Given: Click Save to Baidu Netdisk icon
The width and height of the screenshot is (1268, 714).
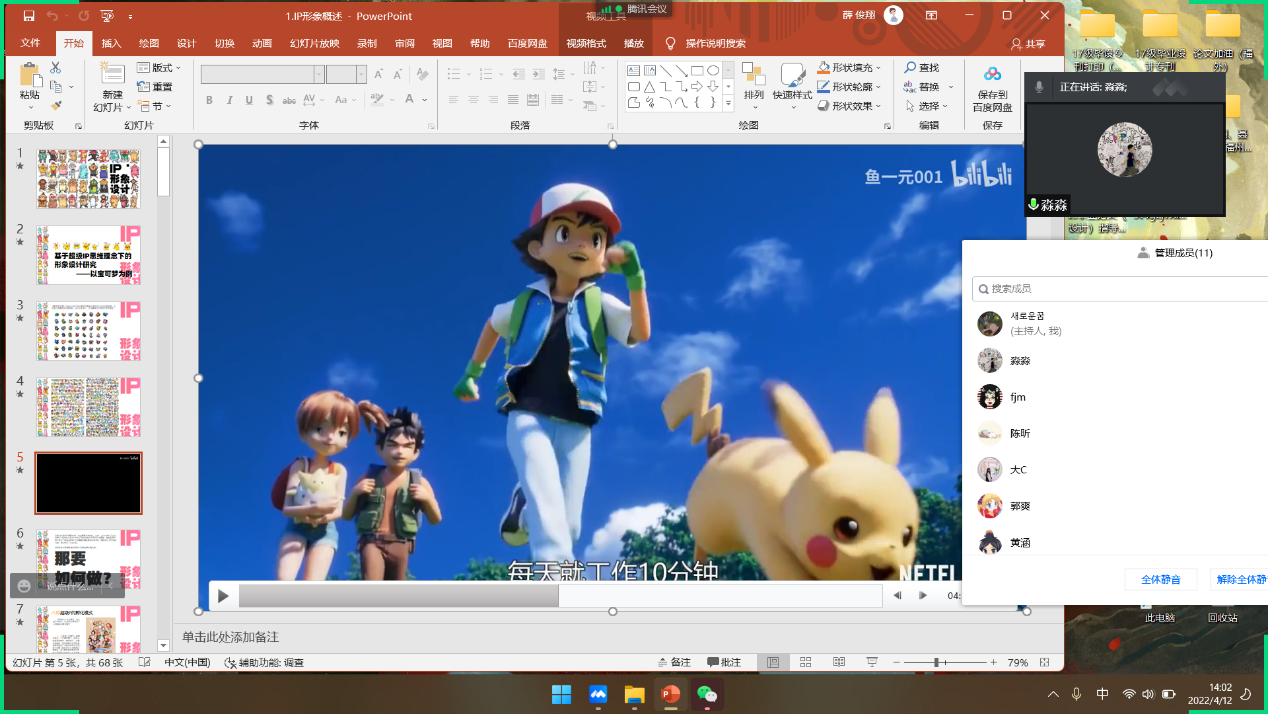Looking at the screenshot, I should click(992, 74).
